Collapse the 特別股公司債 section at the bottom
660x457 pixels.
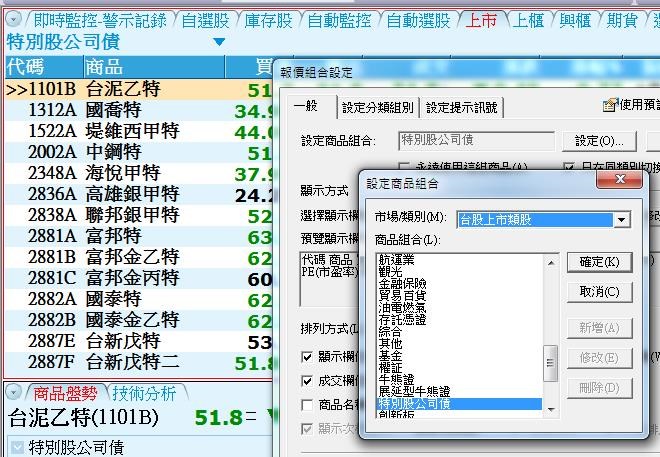(x=16, y=447)
